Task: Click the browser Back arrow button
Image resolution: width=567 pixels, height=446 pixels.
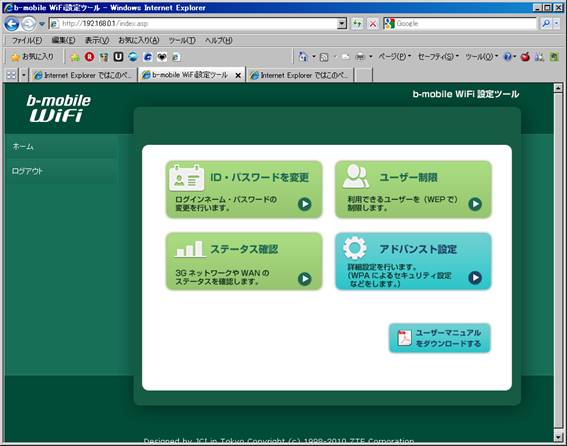Action: pyautogui.click(x=11, y=24)
